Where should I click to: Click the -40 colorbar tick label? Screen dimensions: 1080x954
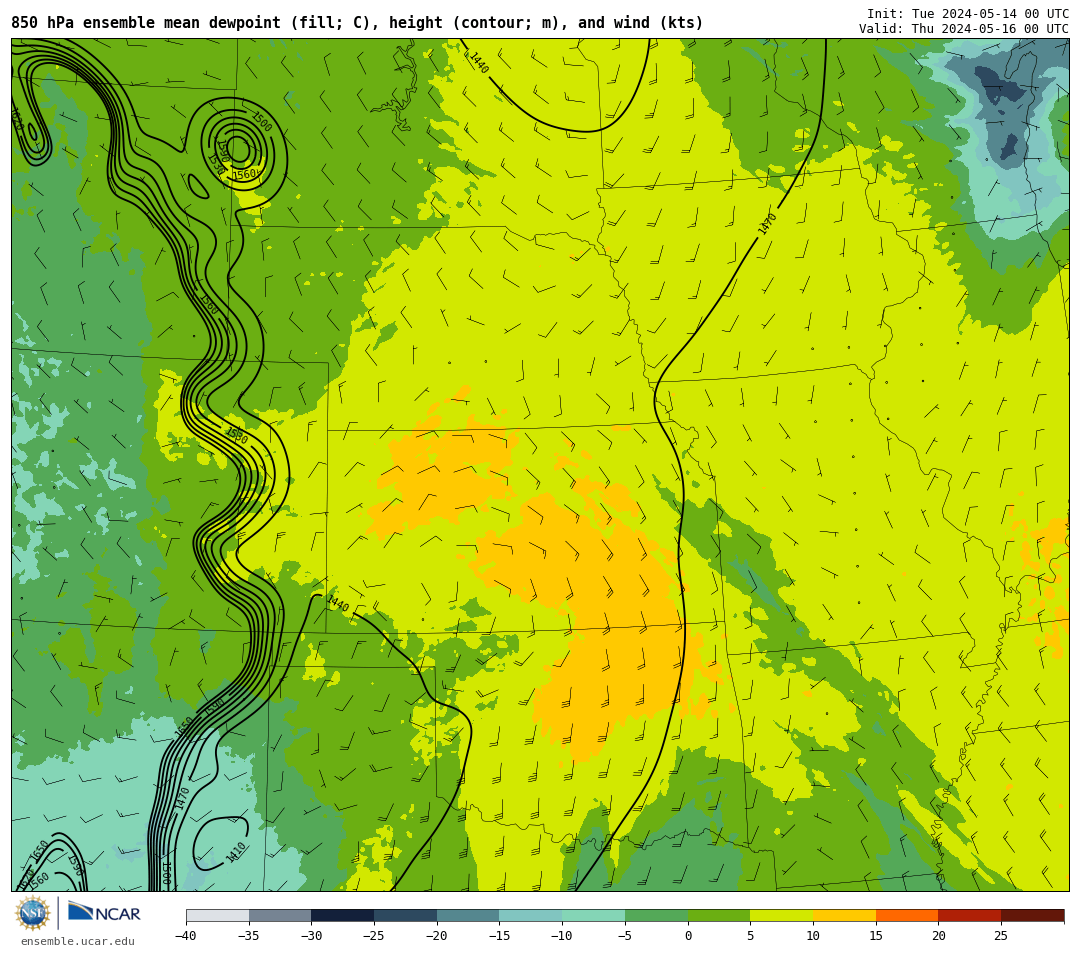pos(185,935)
